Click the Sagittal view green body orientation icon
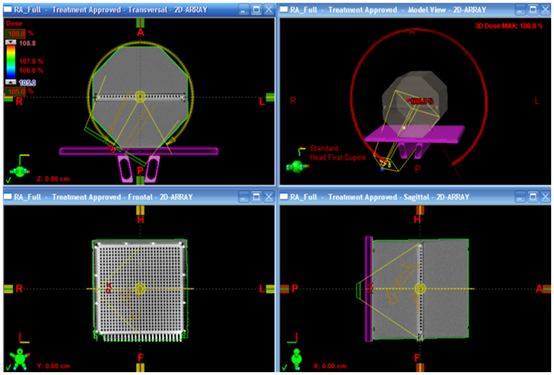The width and height of the screenshot is (554, 375). 297,359
